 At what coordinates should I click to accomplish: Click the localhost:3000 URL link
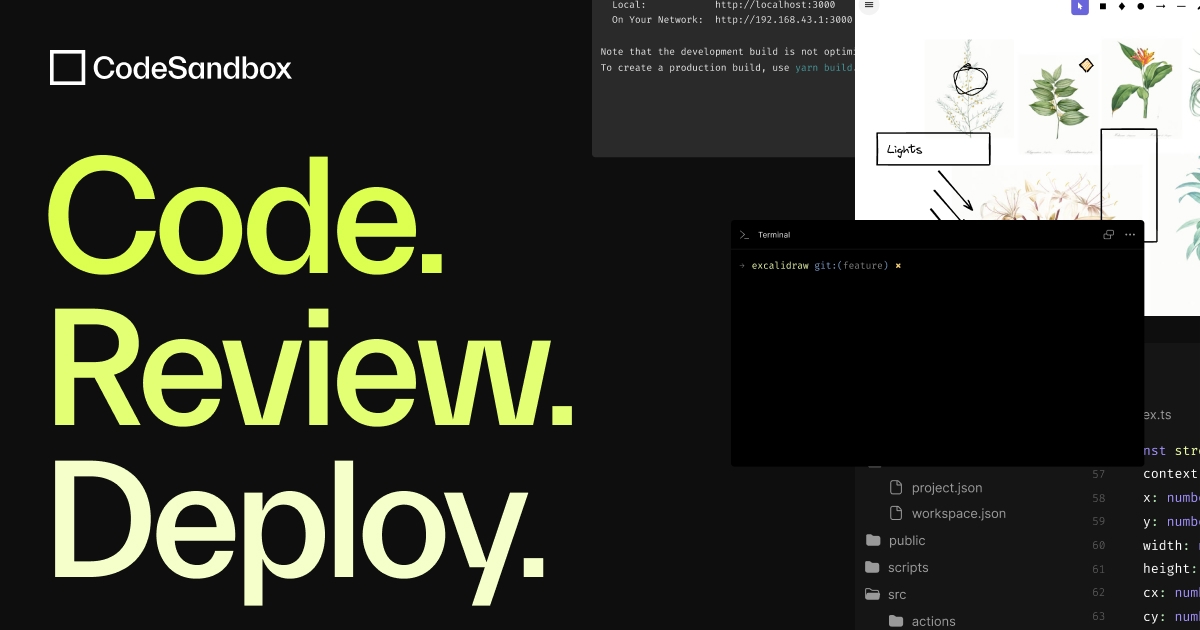pyautogui.click(x=775, y=5)
